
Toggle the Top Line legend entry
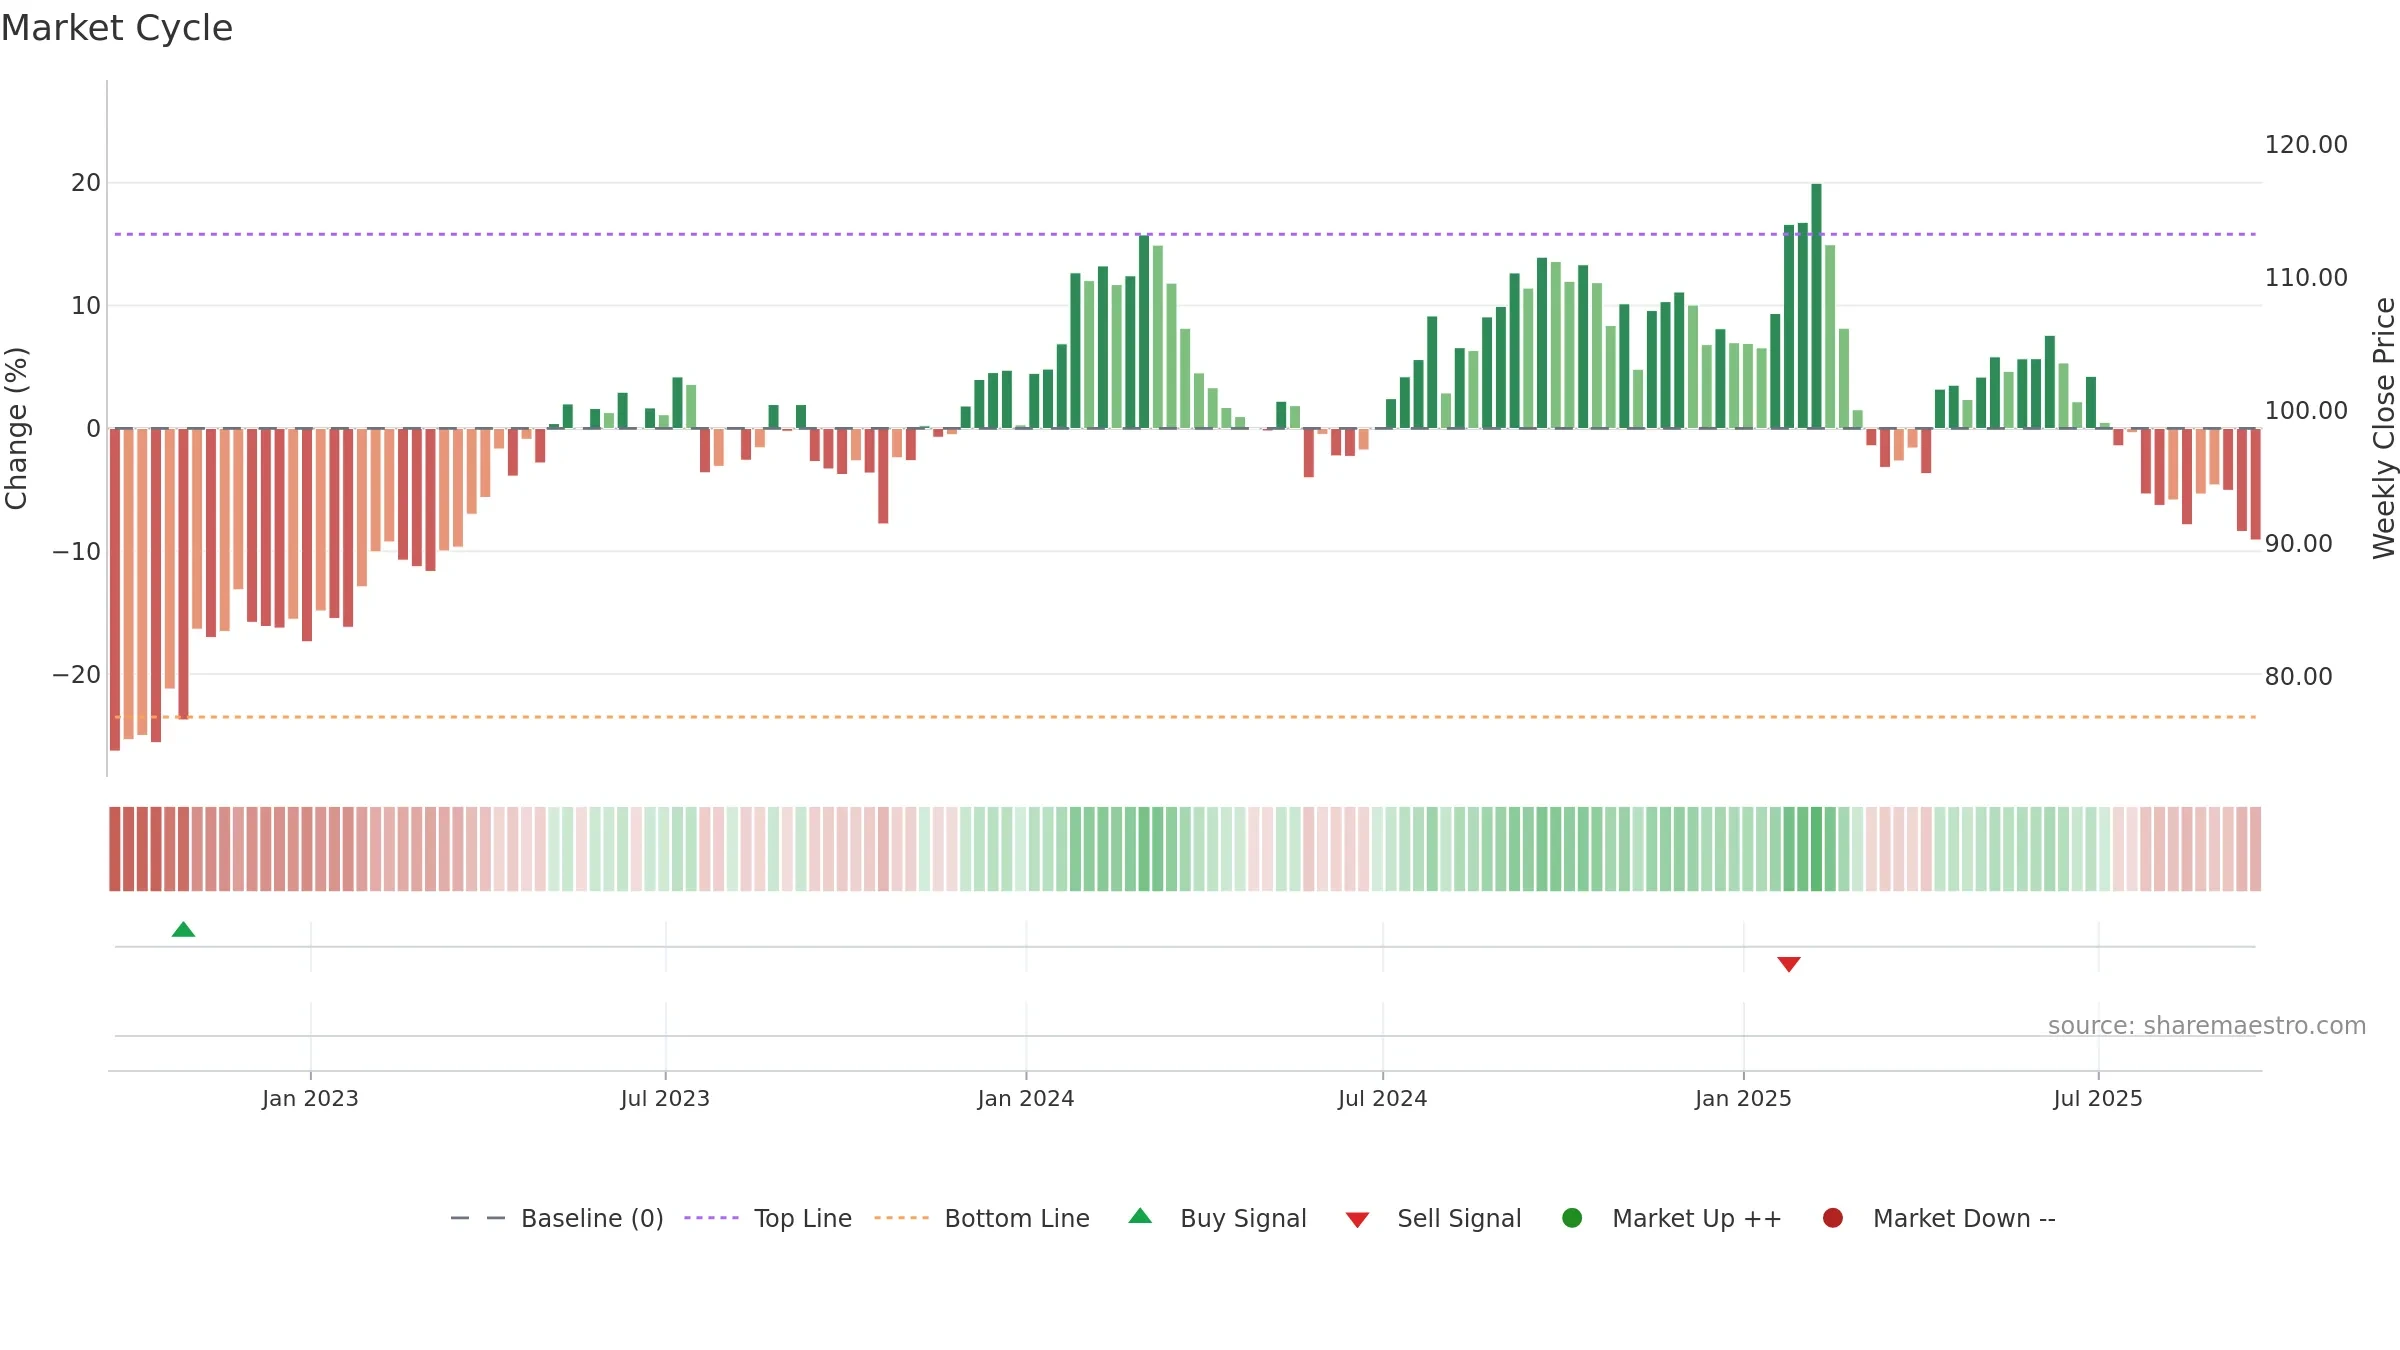pos(768,1218)
